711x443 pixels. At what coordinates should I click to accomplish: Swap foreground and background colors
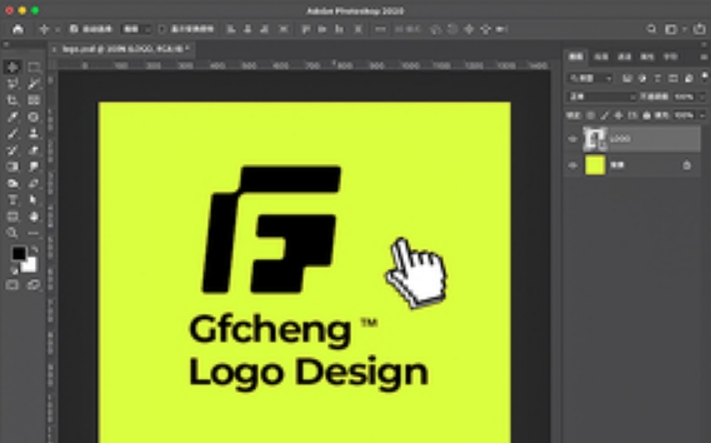(x=34, y=249)
